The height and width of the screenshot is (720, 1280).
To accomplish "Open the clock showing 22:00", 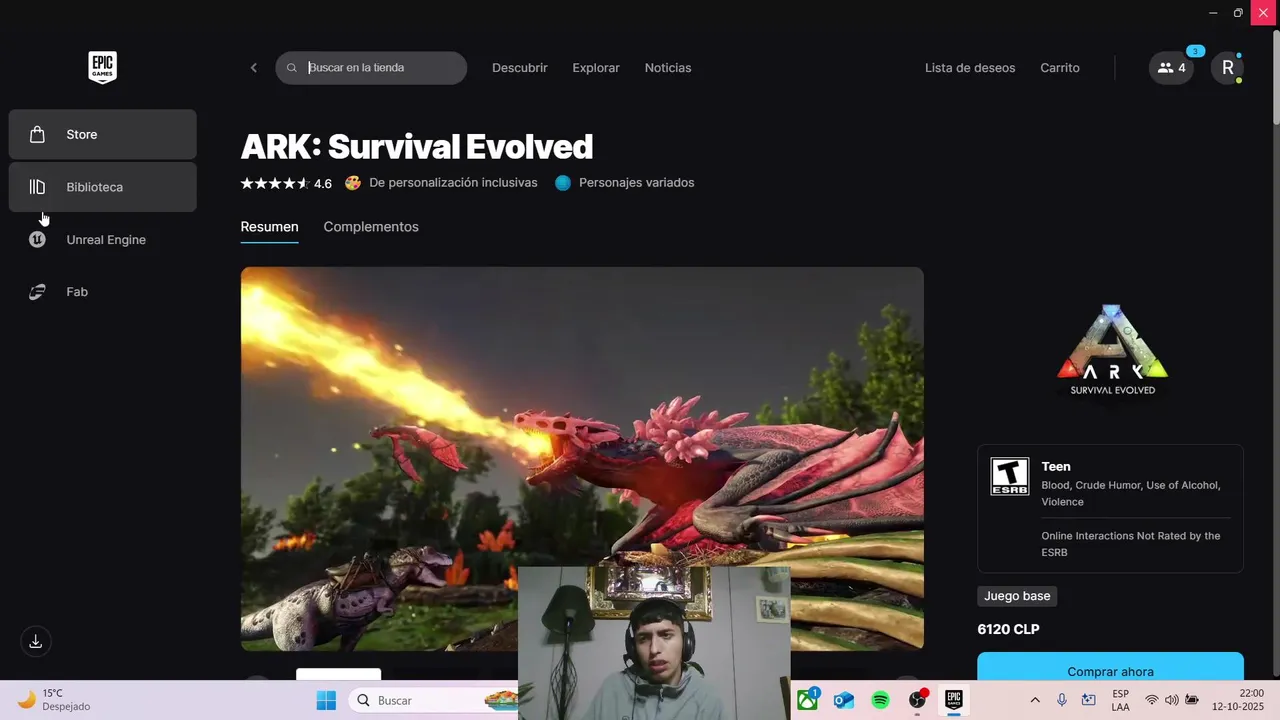I will point(1238,700).
